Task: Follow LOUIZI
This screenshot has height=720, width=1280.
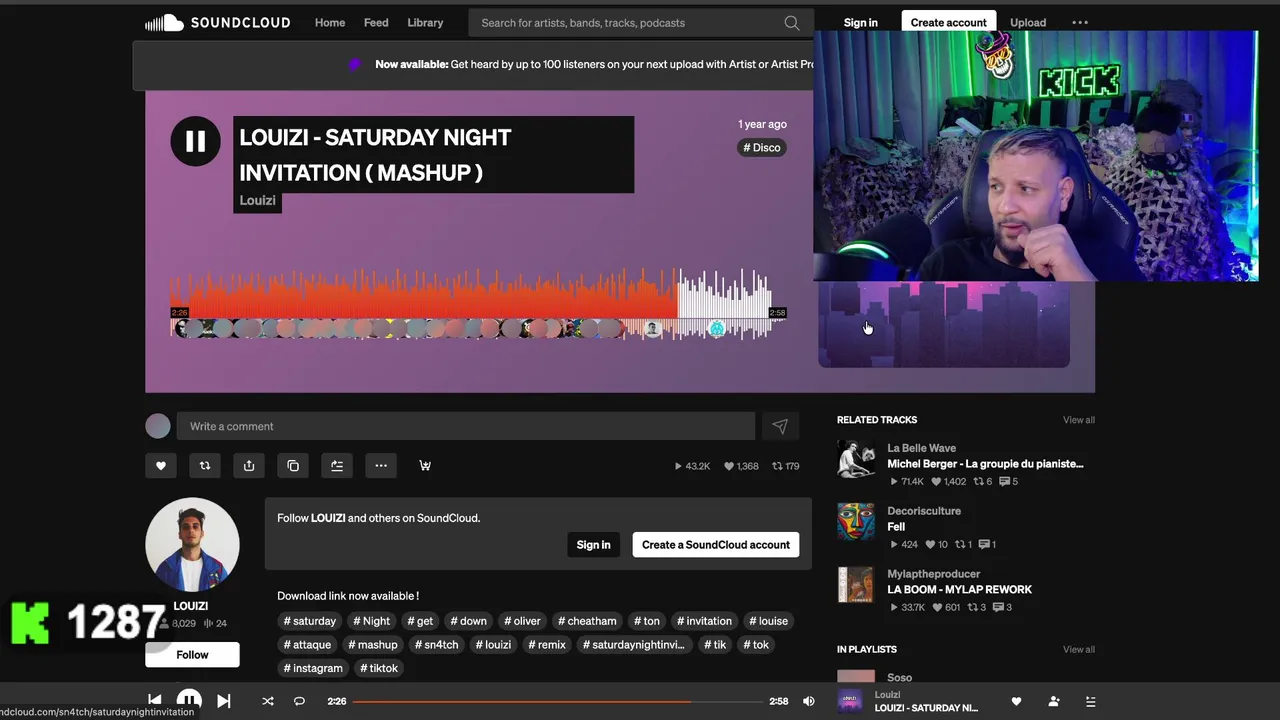Action: tap(192, 655)
